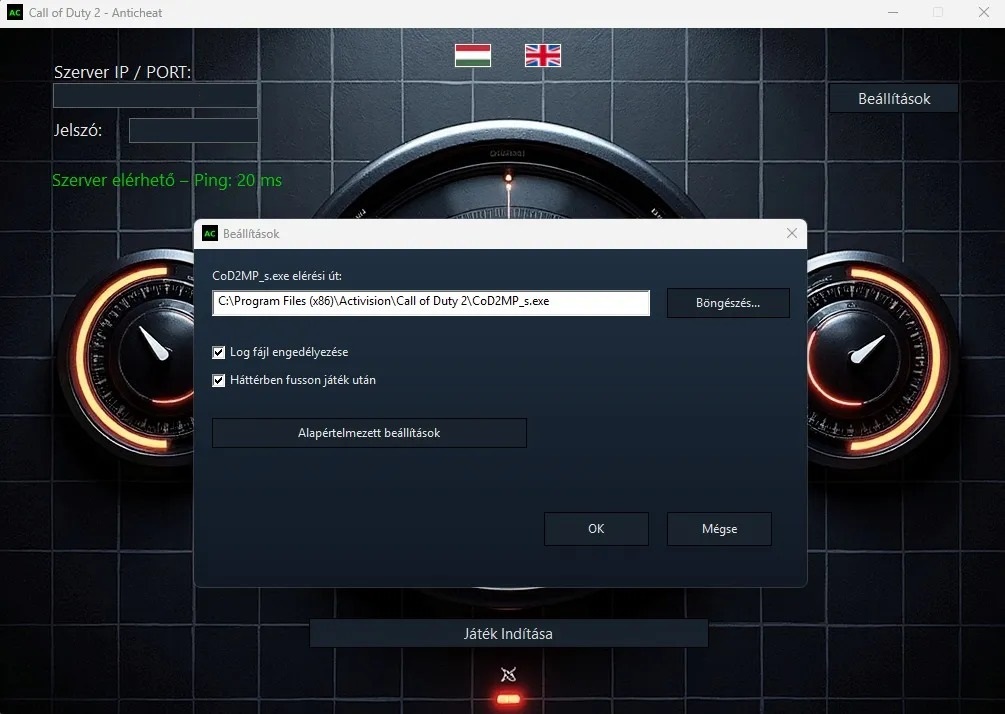Click the green Szerver elérhető ping status text
Viewport: 1005px width, 714px height.
pyautogui.click(x=167, y=180)
